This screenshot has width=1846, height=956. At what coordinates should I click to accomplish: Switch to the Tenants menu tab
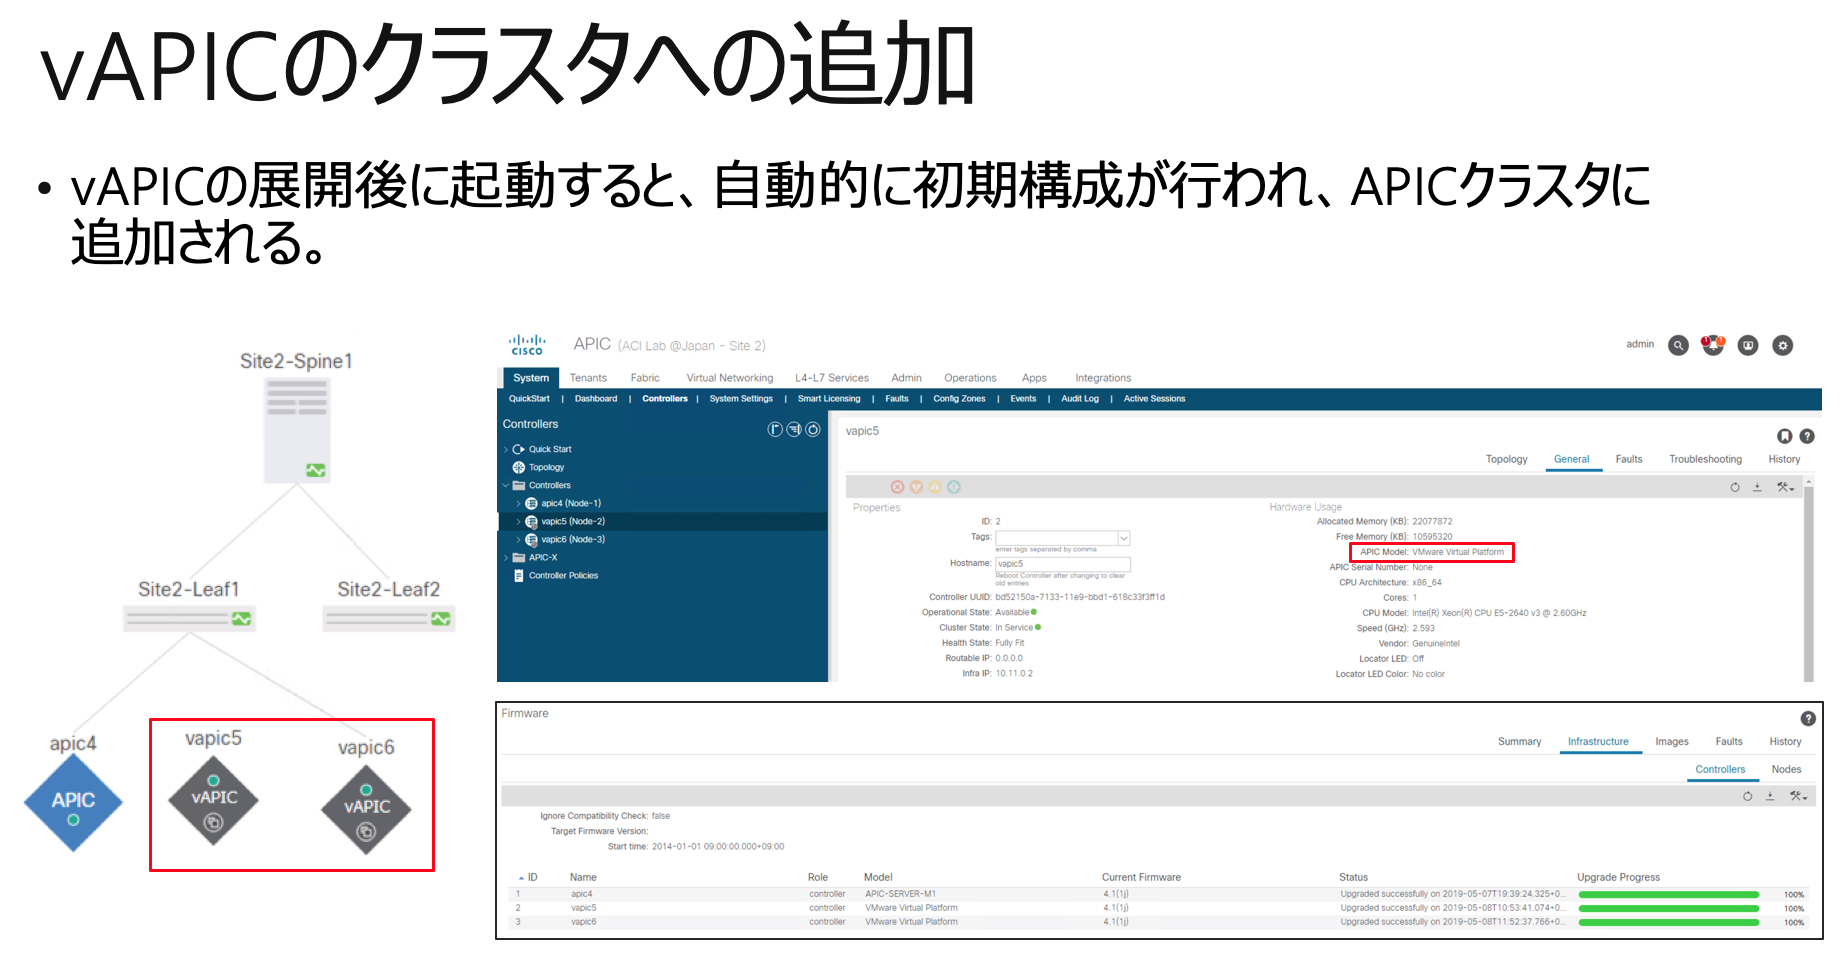point(589,377)
